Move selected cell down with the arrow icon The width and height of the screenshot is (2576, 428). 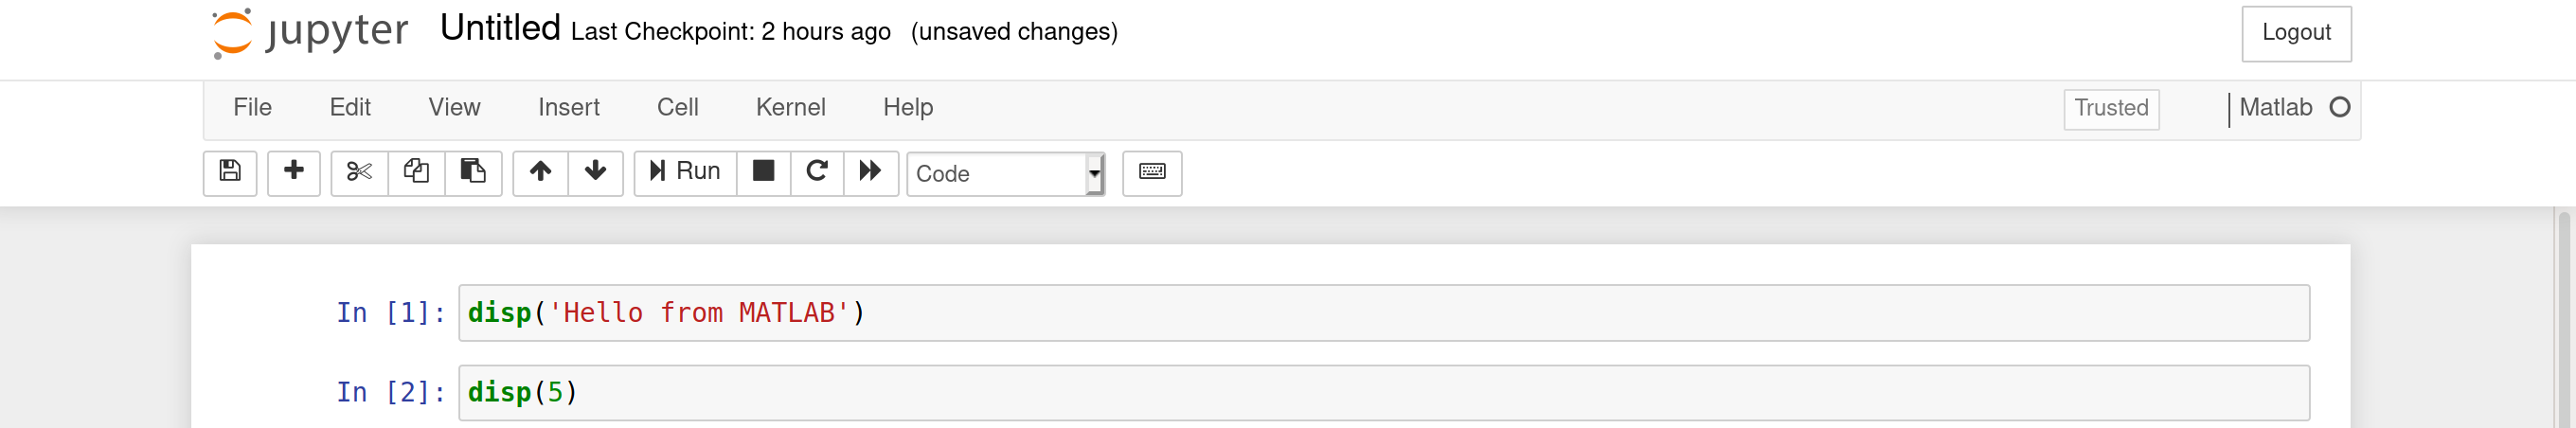coord(595,173)
